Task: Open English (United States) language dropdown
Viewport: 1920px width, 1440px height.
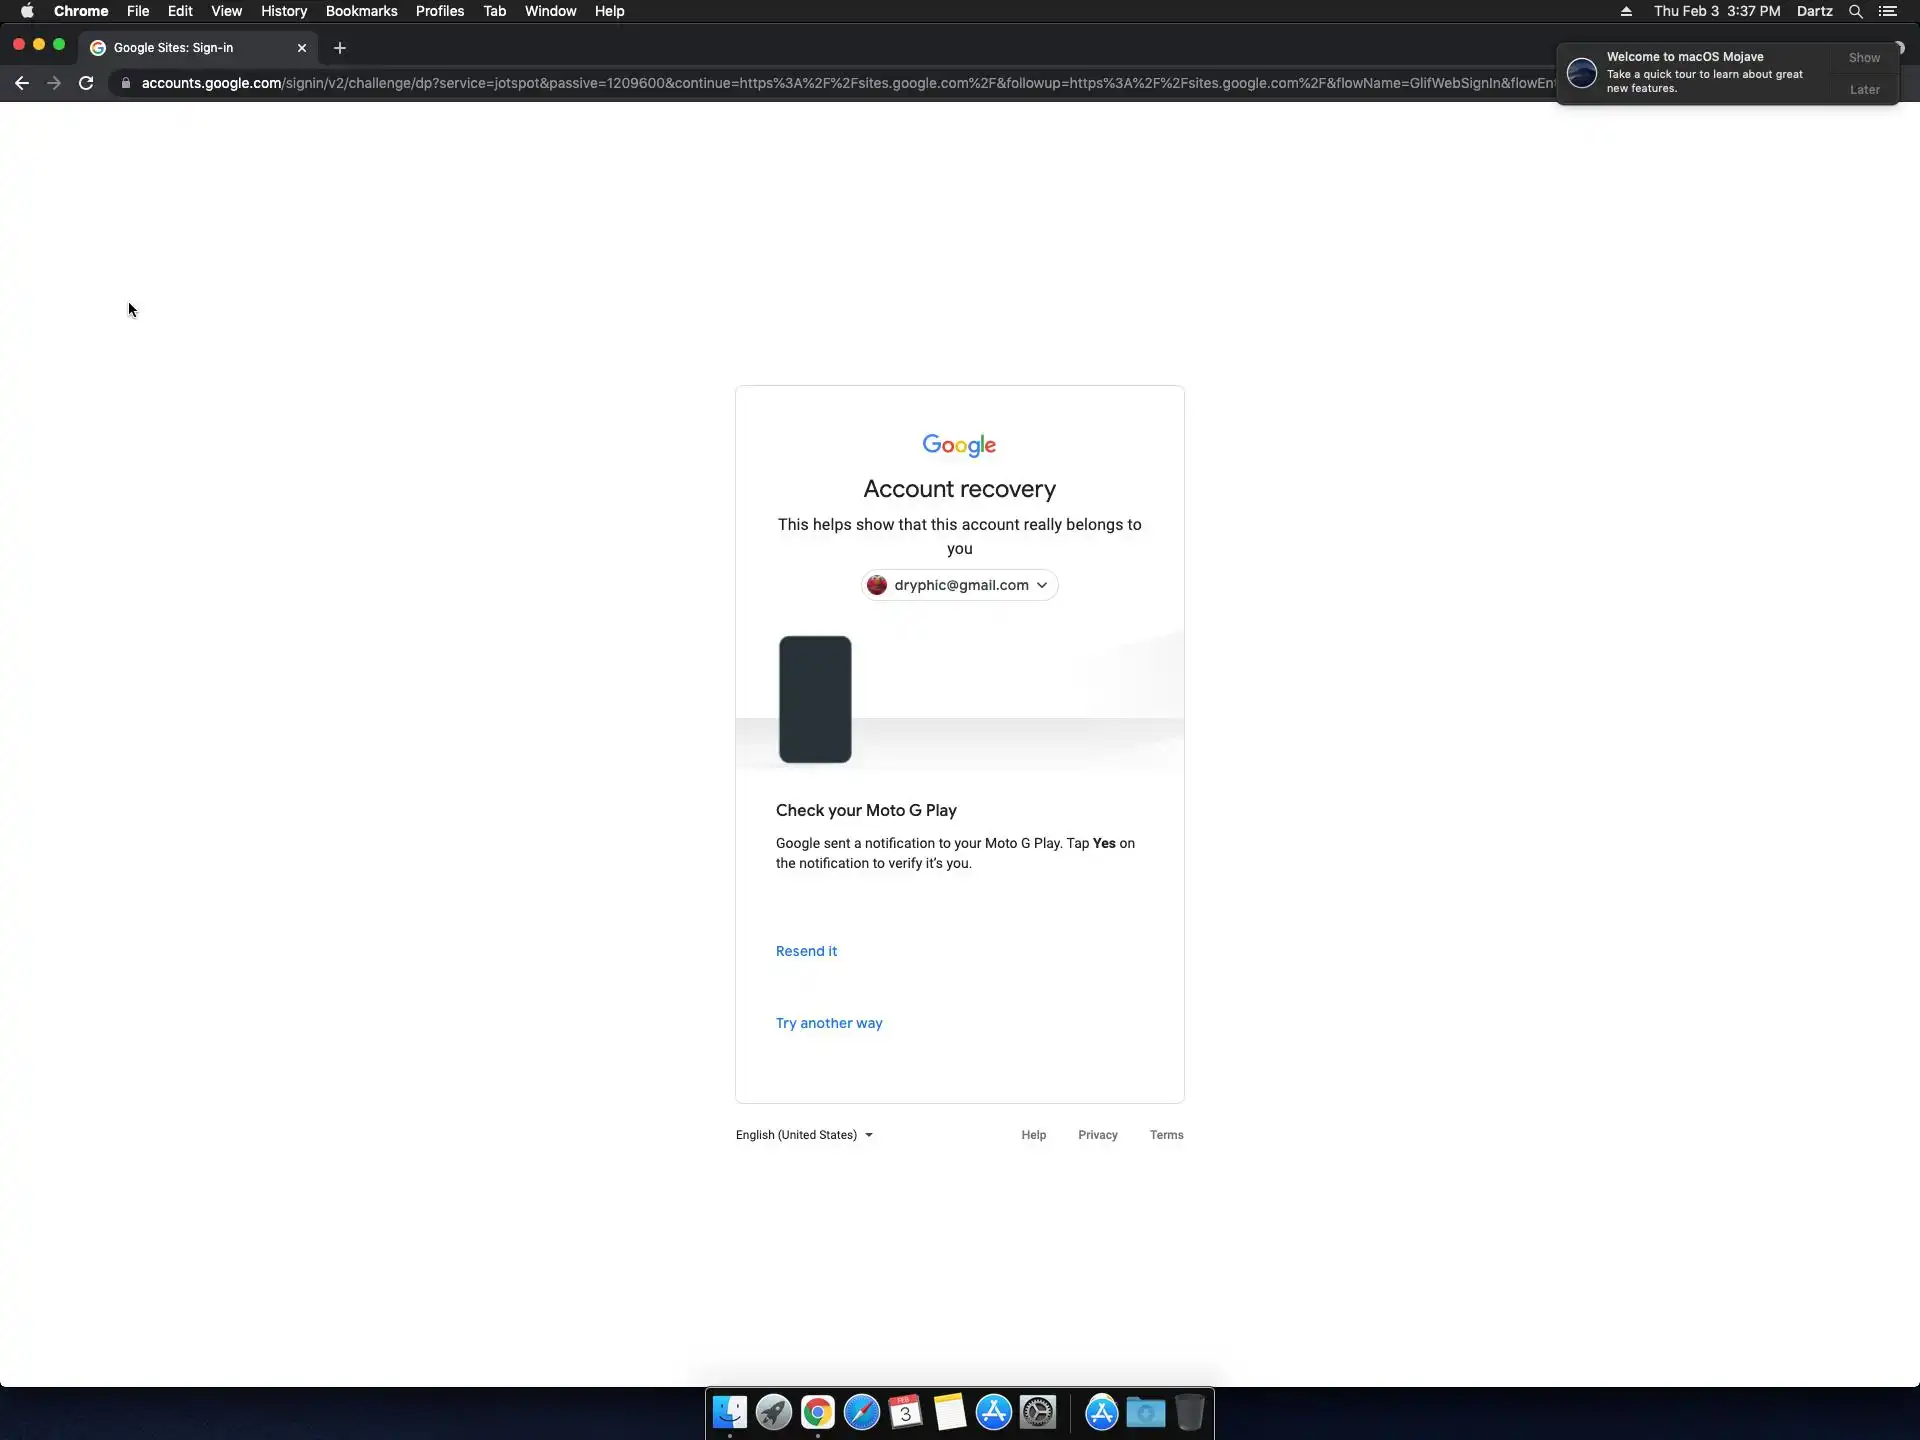Action: point(804,1135)
